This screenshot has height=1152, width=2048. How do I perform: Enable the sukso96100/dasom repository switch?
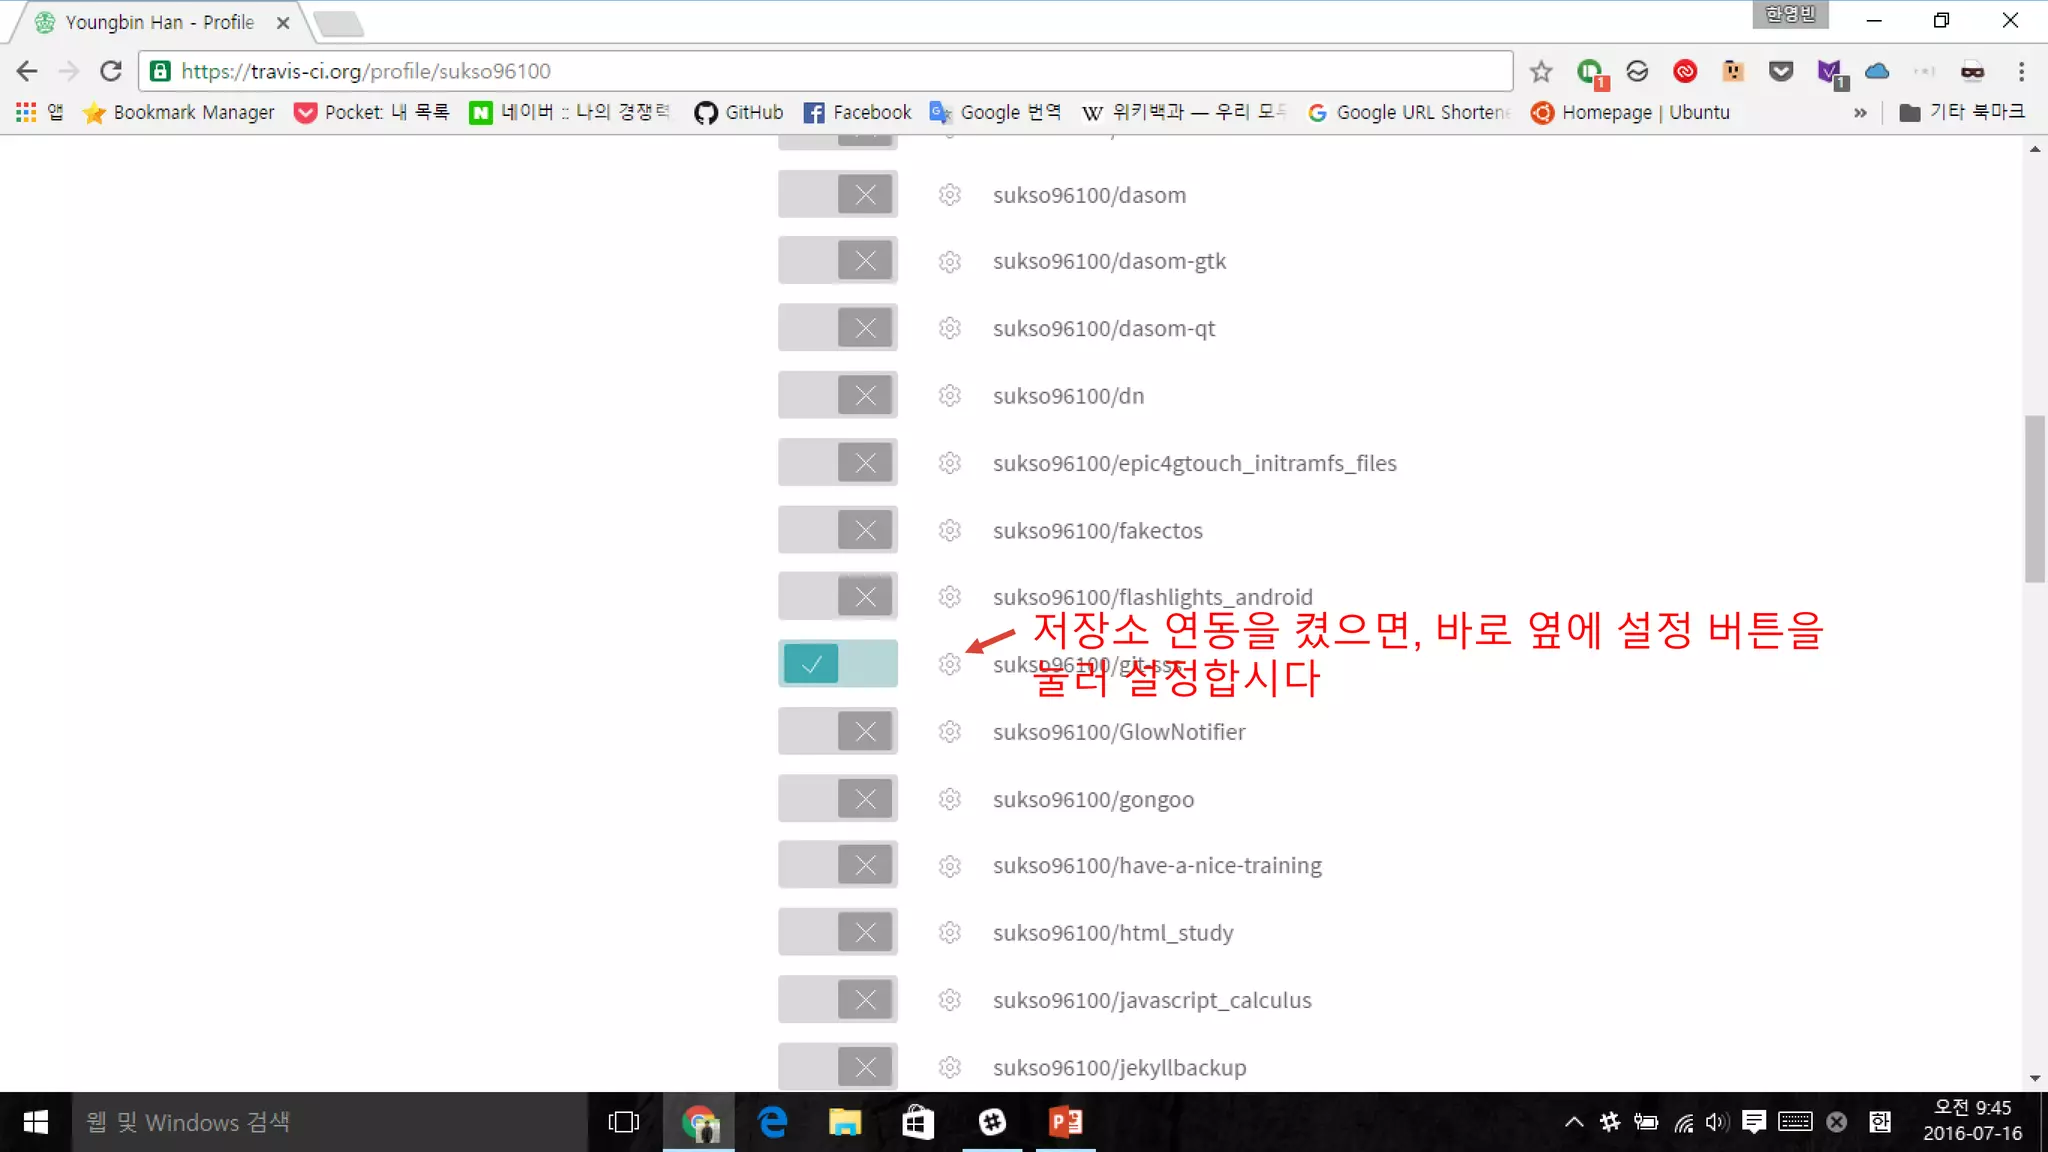[838, 194]
